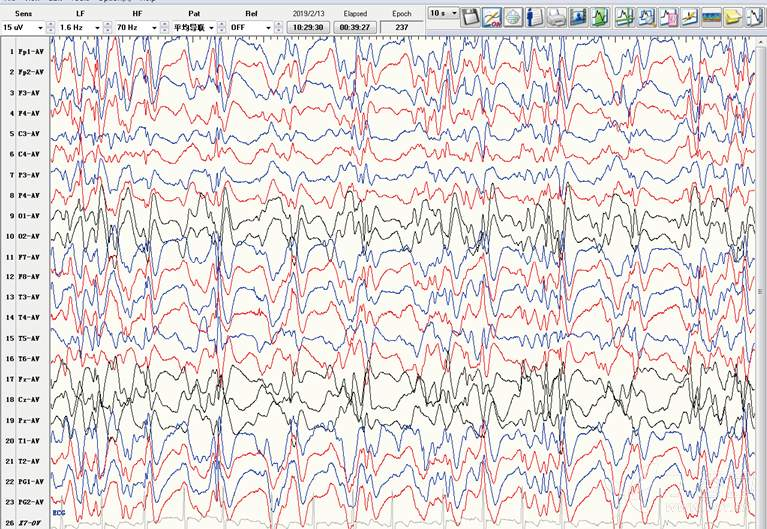Select channel label F8-AV
Screen dimensions: 767x529
click(29, 276)
